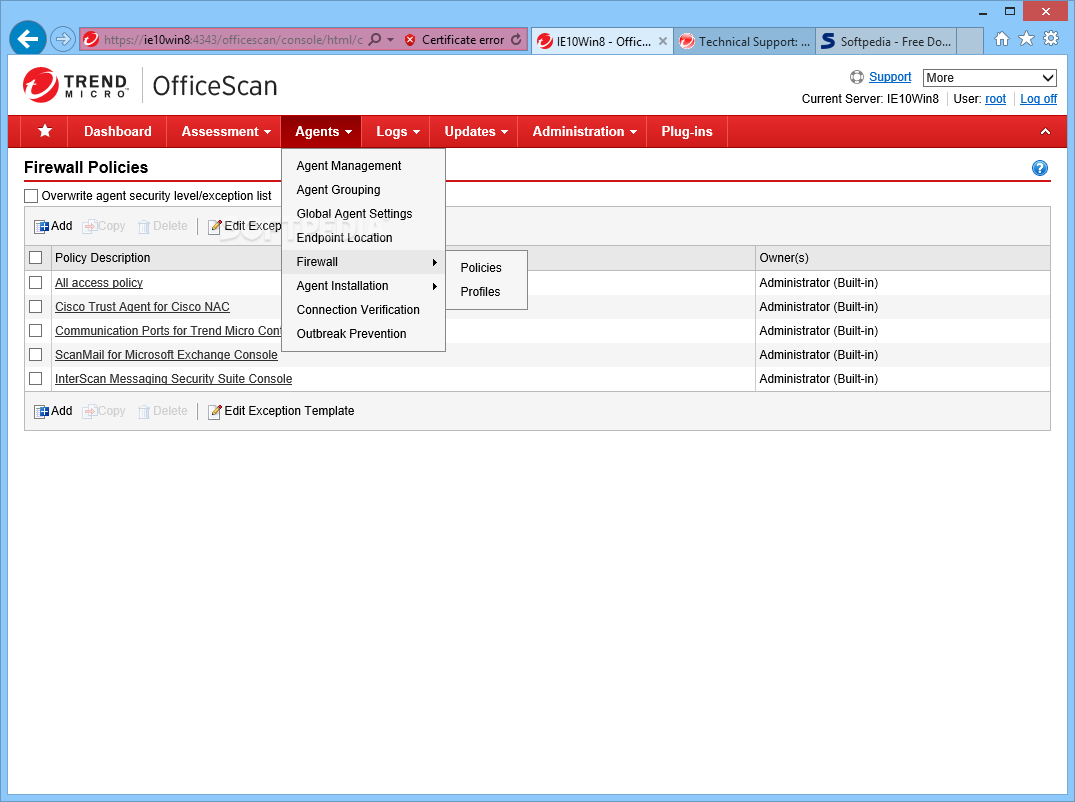Click the Trend Micro logo
Screen dimensions: 1075x802
[x=75, y=85]
